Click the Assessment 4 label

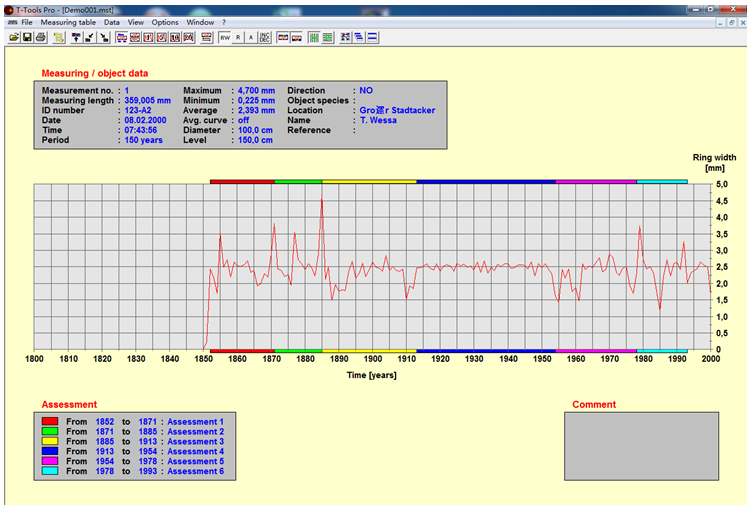click(x=195, y=451)
